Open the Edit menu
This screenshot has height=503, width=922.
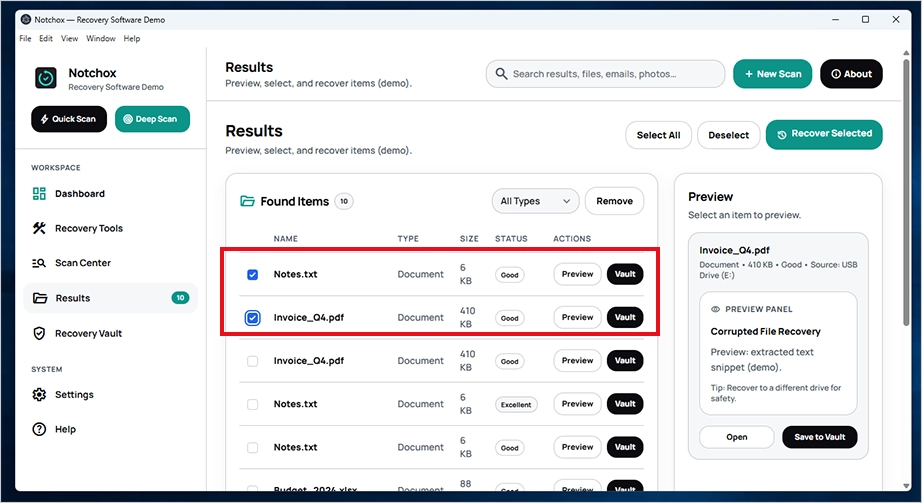pyautogui.click(x=46, y=38)
